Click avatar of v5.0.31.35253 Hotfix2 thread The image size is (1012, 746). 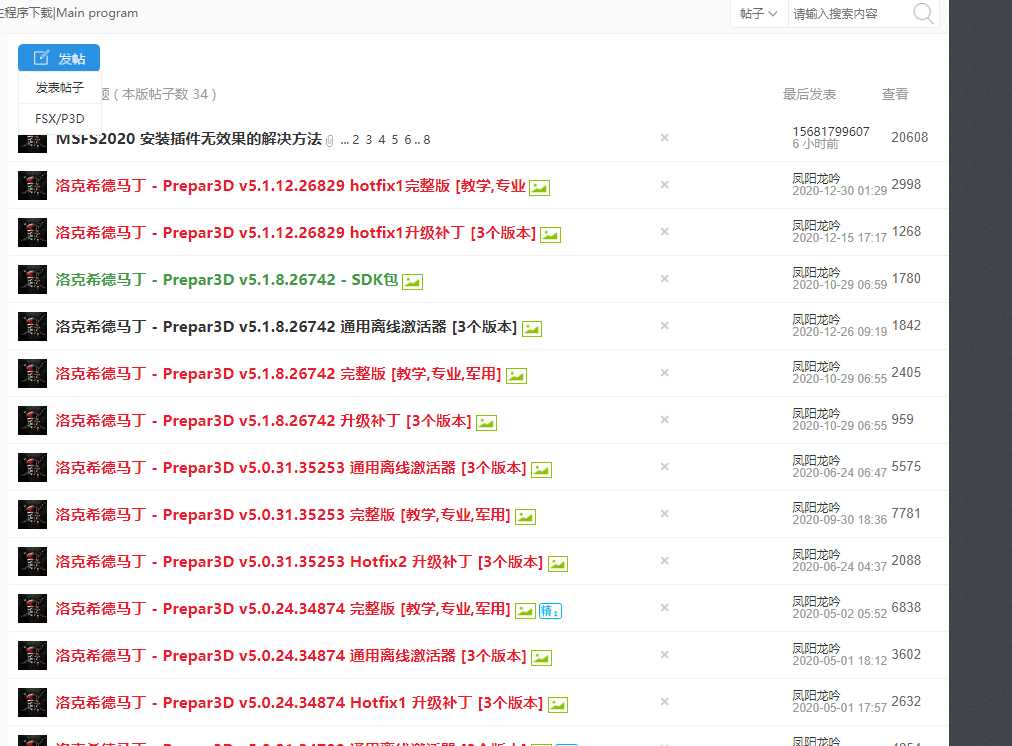(x=32, y=561)
